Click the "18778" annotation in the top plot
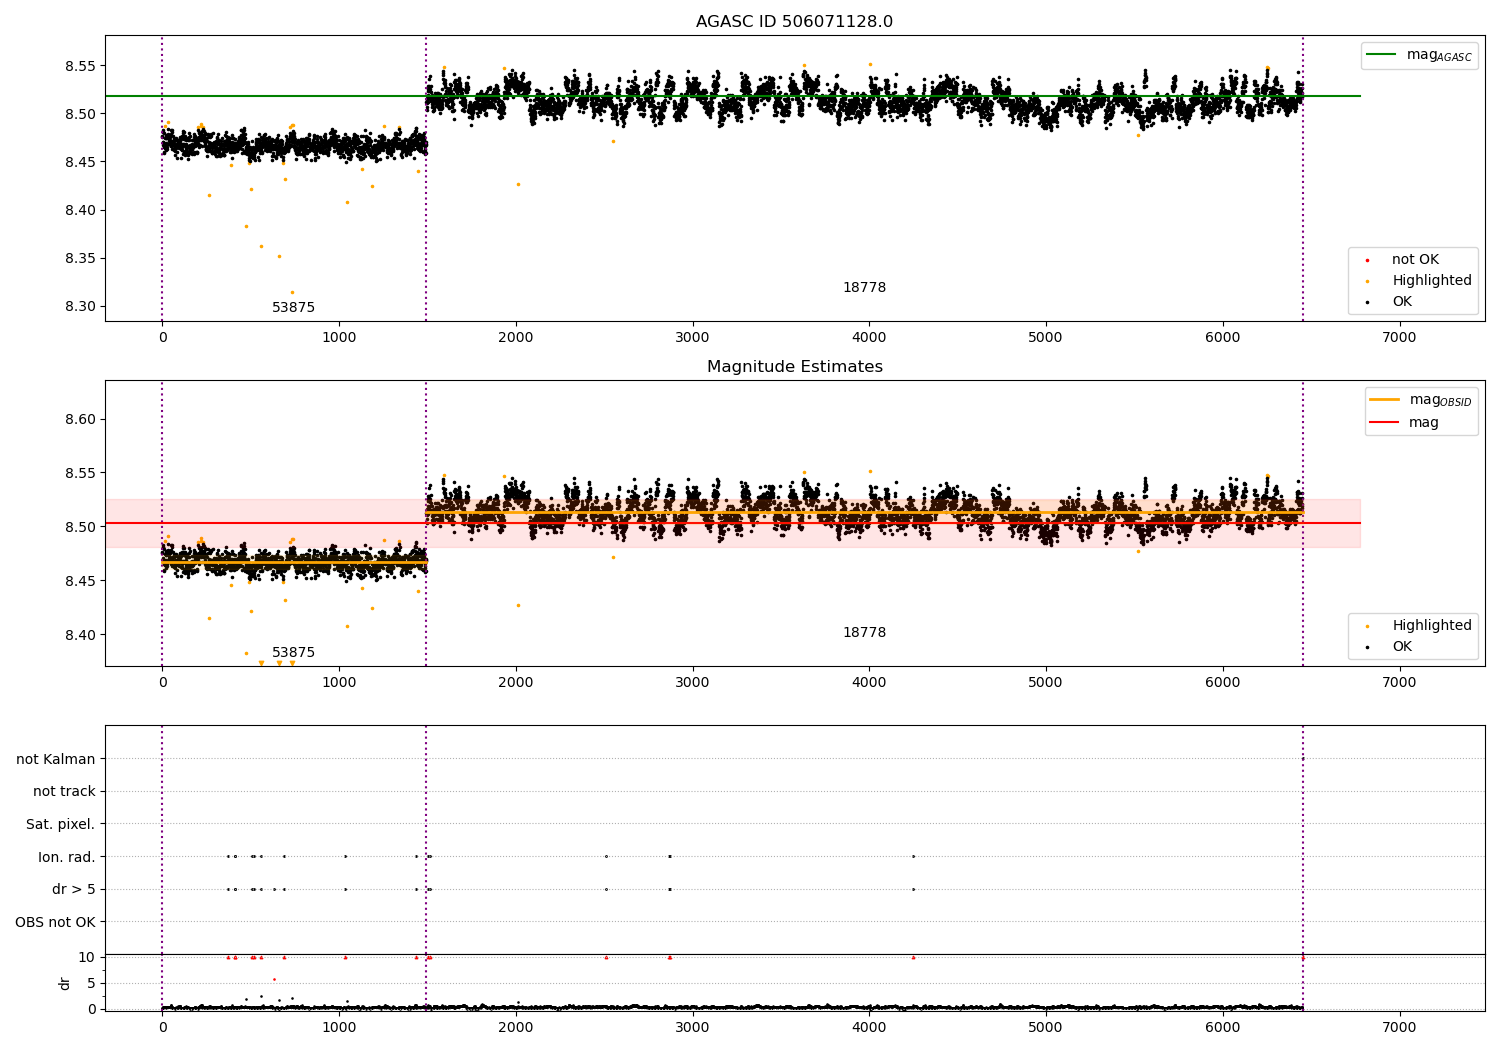This screenshot has width=1500, height=1050. point(864,288)
